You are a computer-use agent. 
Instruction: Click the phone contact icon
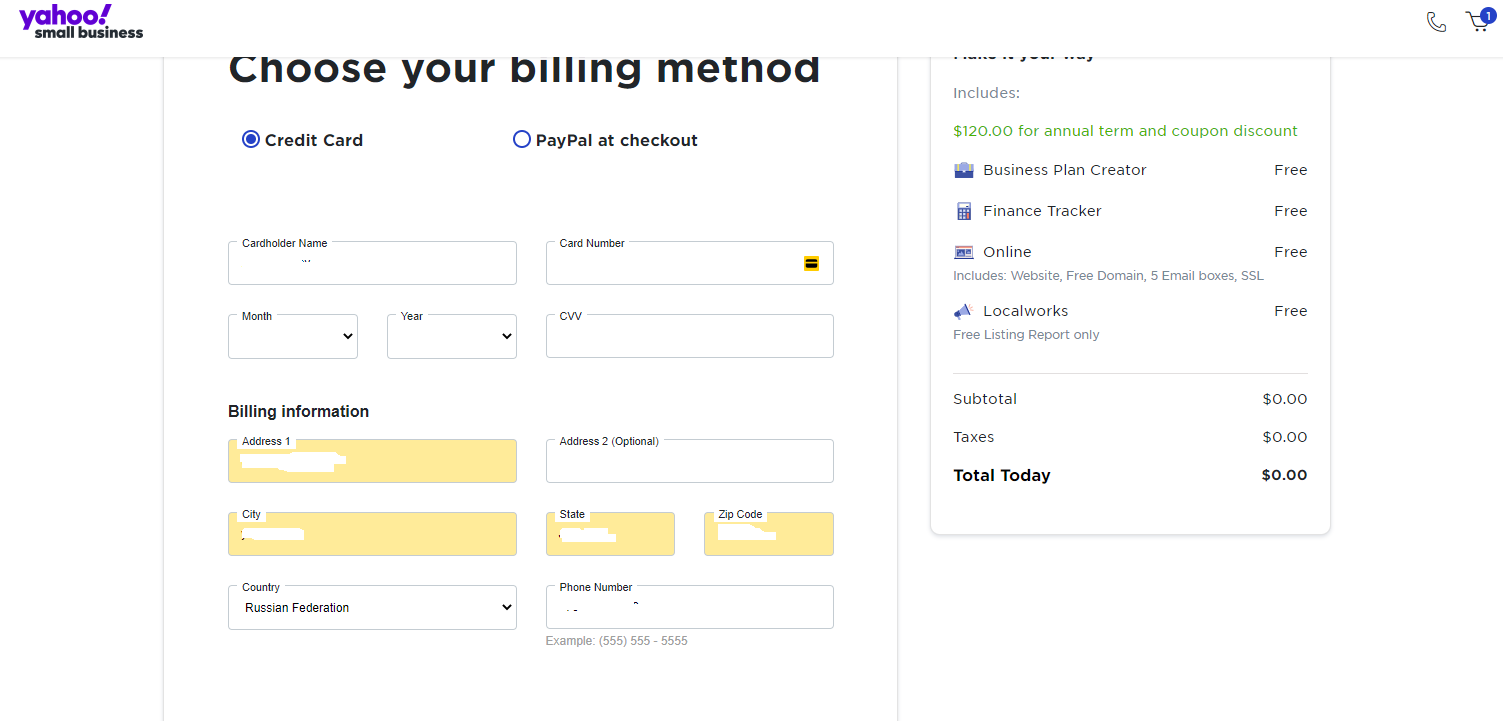point(1436,22)
